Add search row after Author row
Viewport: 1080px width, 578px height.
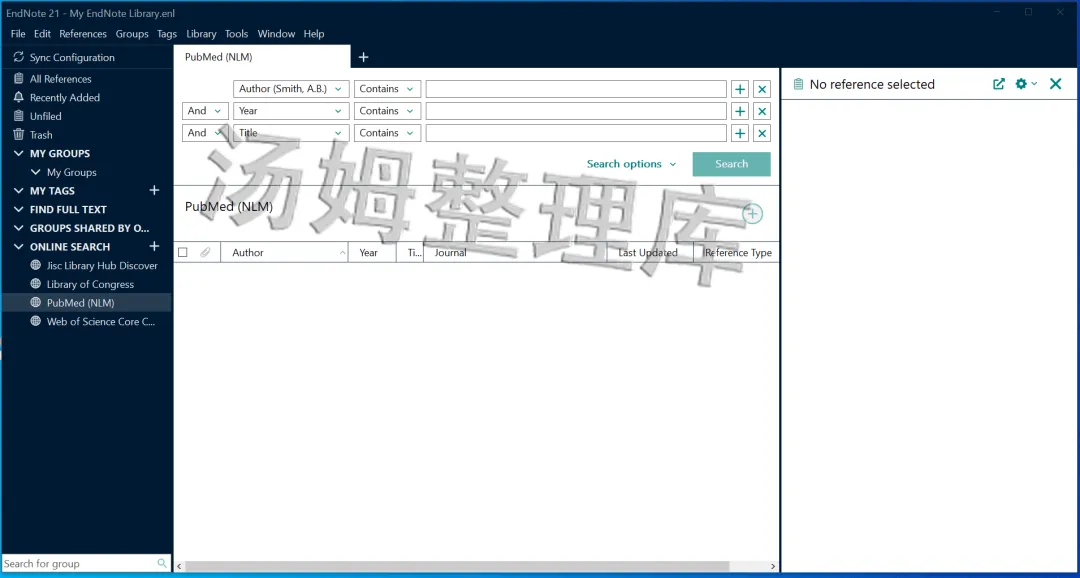tap(740, 89)
